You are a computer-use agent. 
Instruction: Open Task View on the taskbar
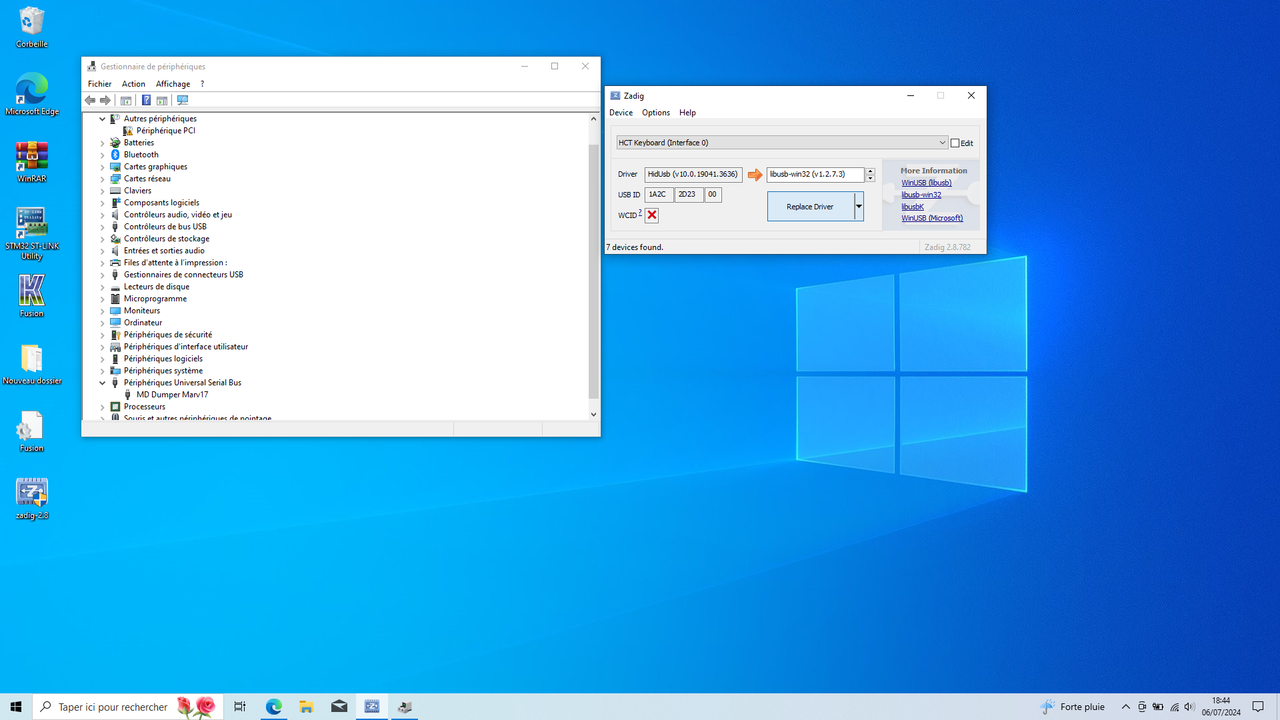(x=240, y=707)
